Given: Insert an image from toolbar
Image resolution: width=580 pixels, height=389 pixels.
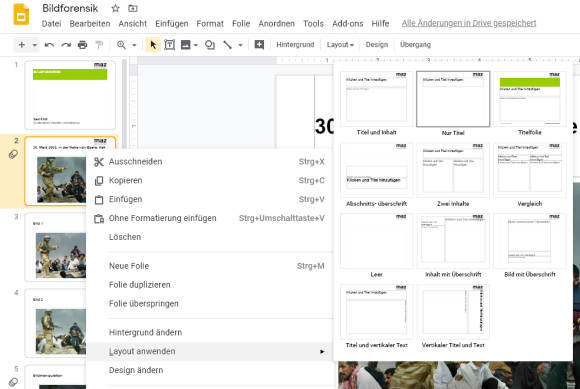Looking at the screenshot, I should coord(185,45).
